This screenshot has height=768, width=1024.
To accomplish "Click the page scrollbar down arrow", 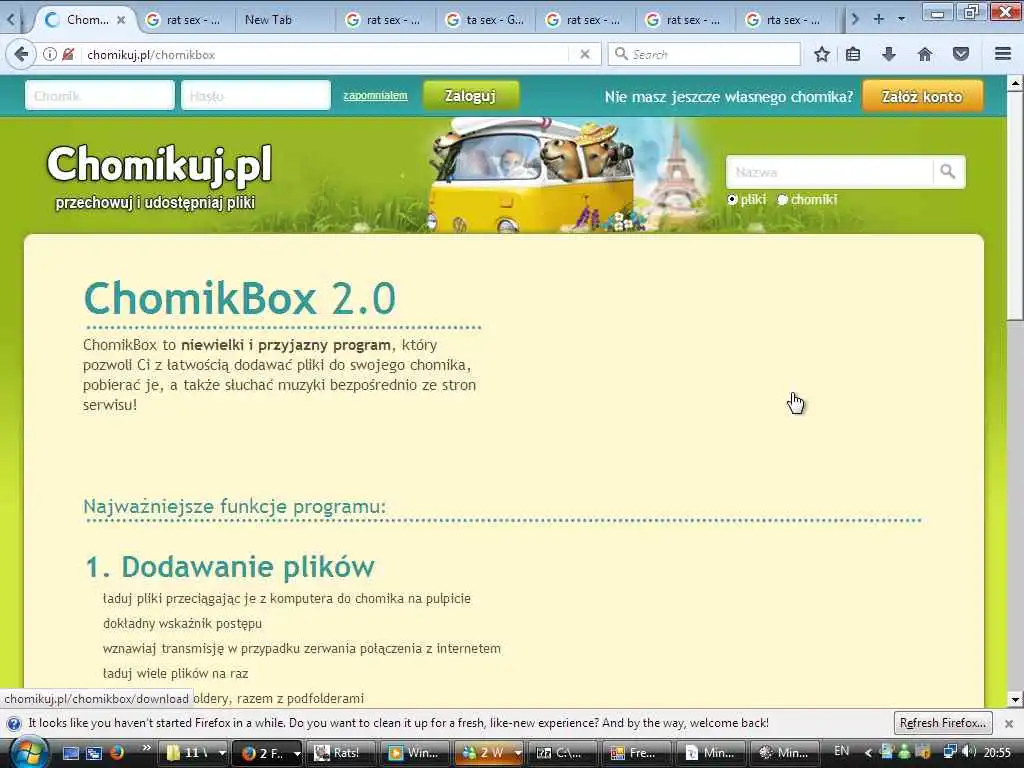I will tap(1014, 699).
